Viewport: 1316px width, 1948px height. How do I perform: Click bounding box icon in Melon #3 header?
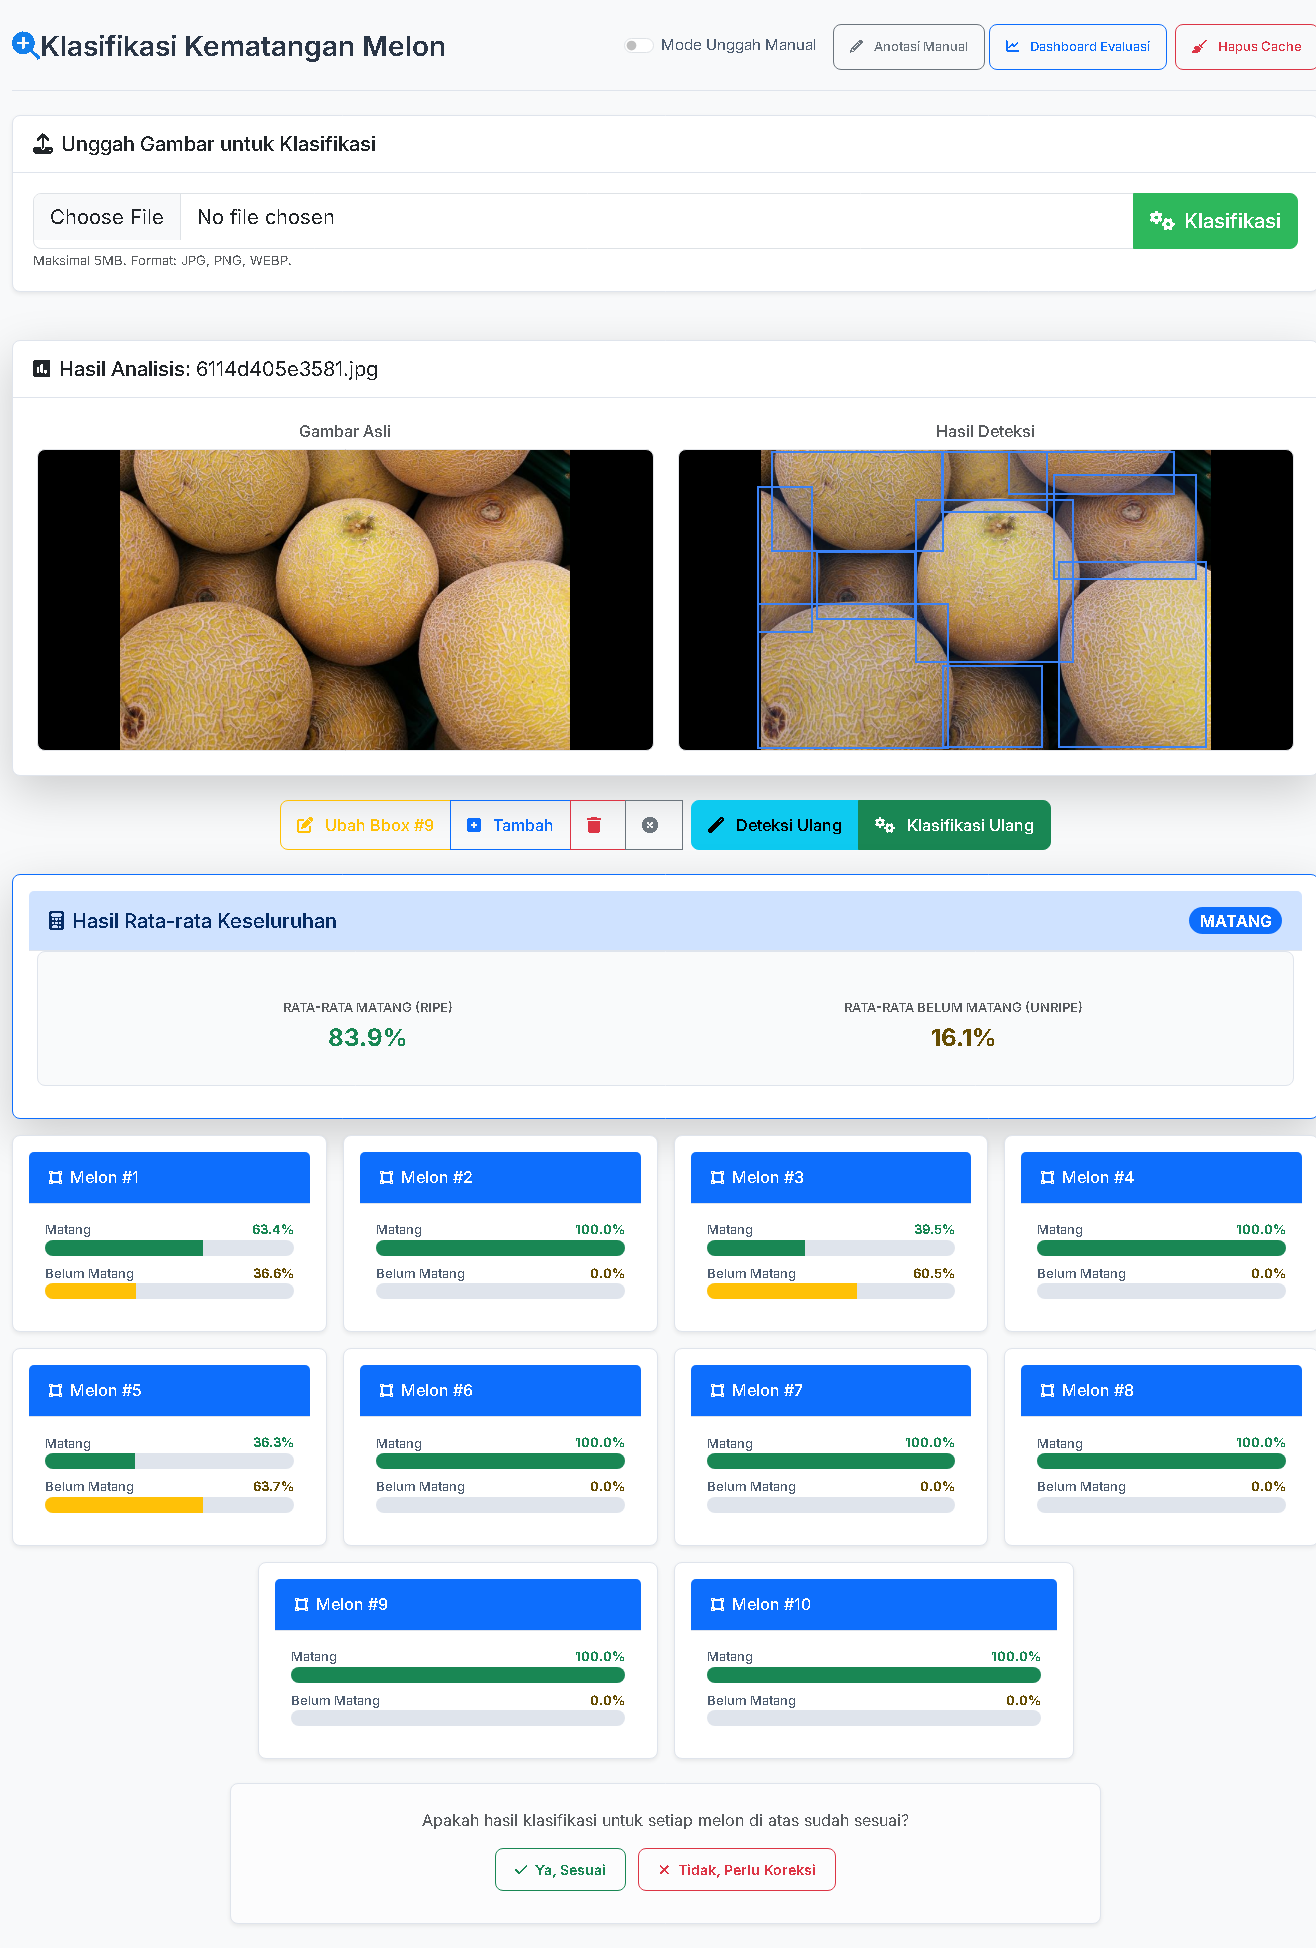click(x=717, y=1178)
